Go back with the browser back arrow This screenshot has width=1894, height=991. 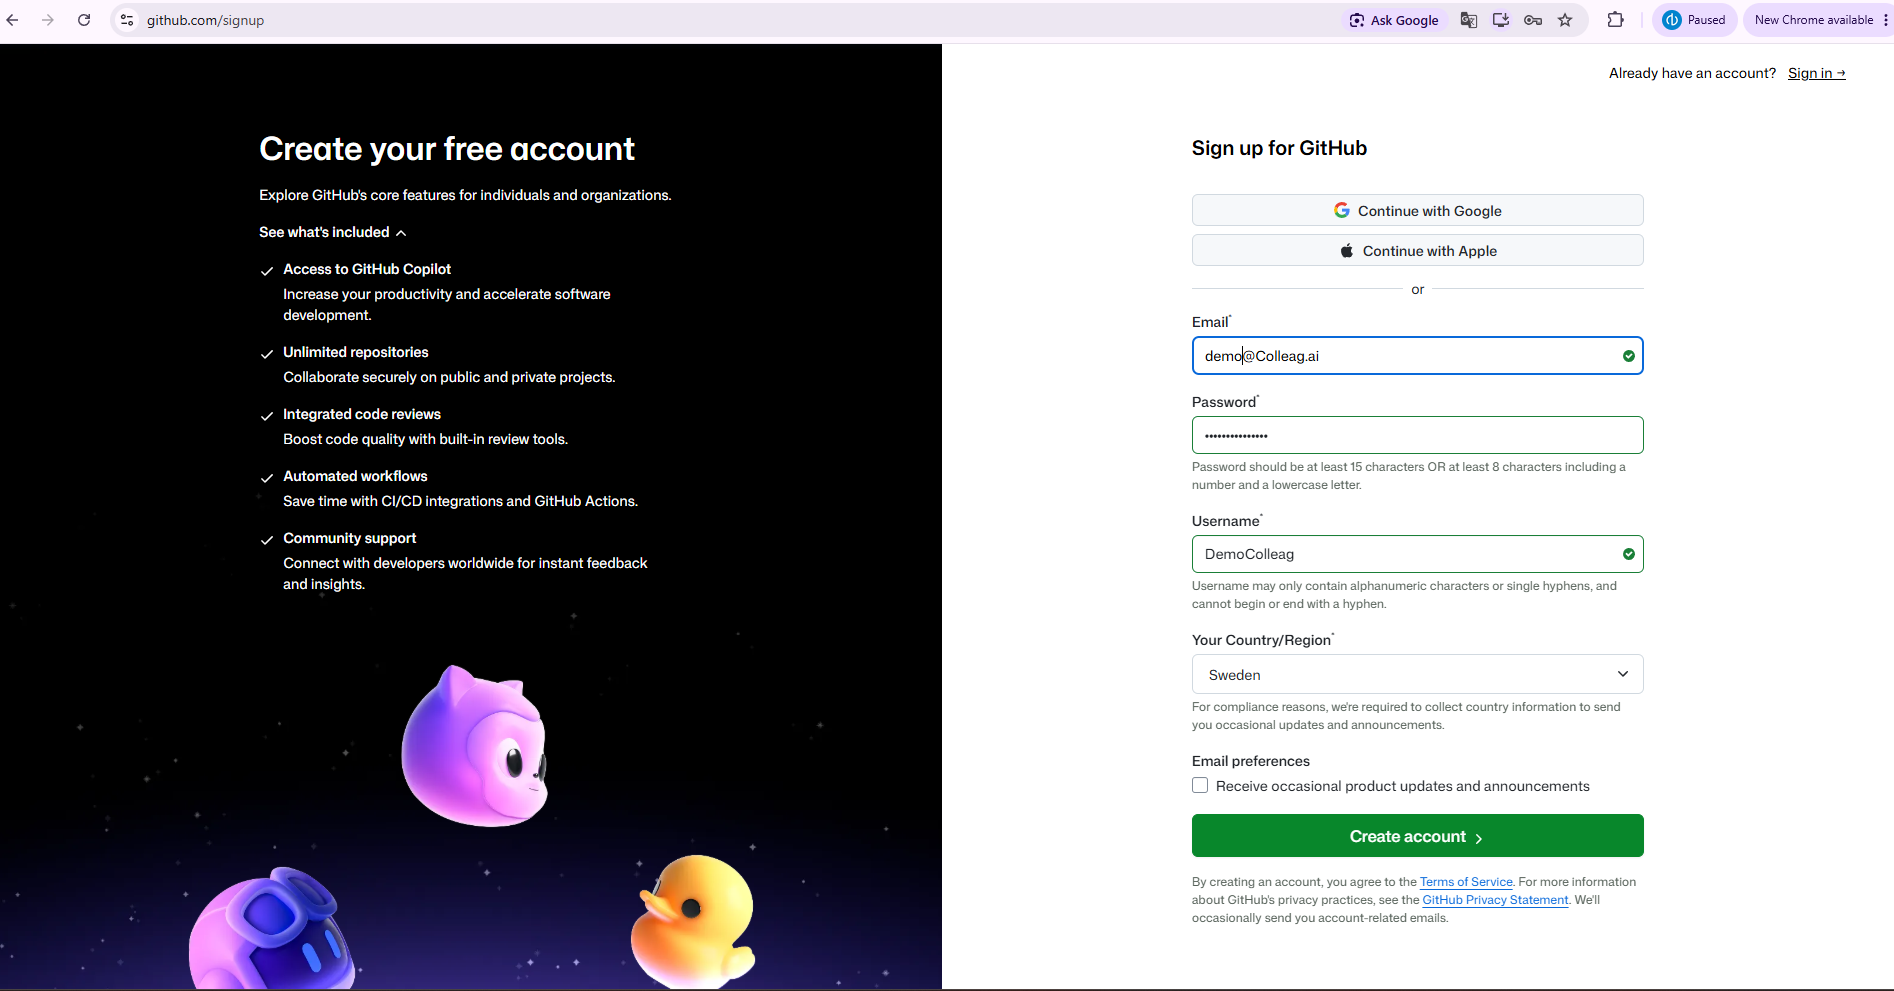coord(13,20)
